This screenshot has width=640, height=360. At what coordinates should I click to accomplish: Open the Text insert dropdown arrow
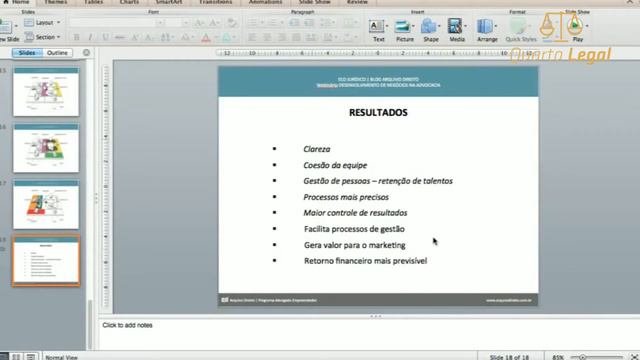(387, 27)
